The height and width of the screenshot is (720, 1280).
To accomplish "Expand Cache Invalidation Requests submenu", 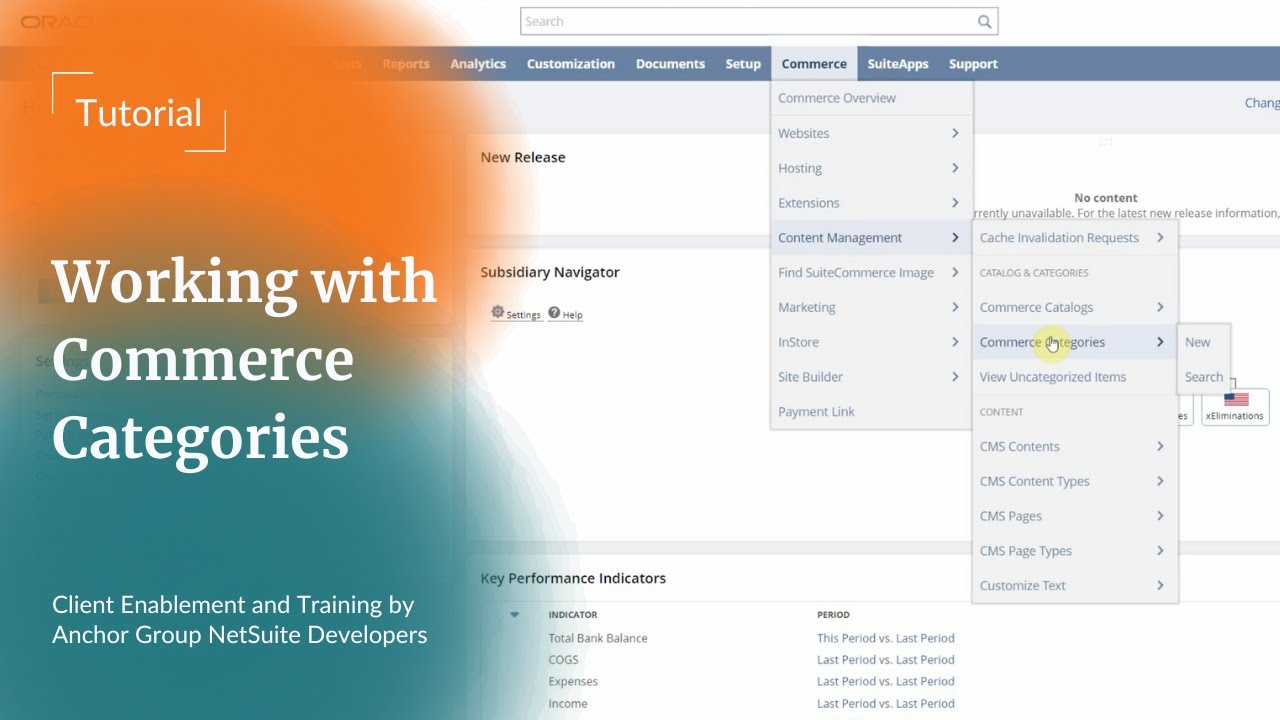I will coord(1075,238).
